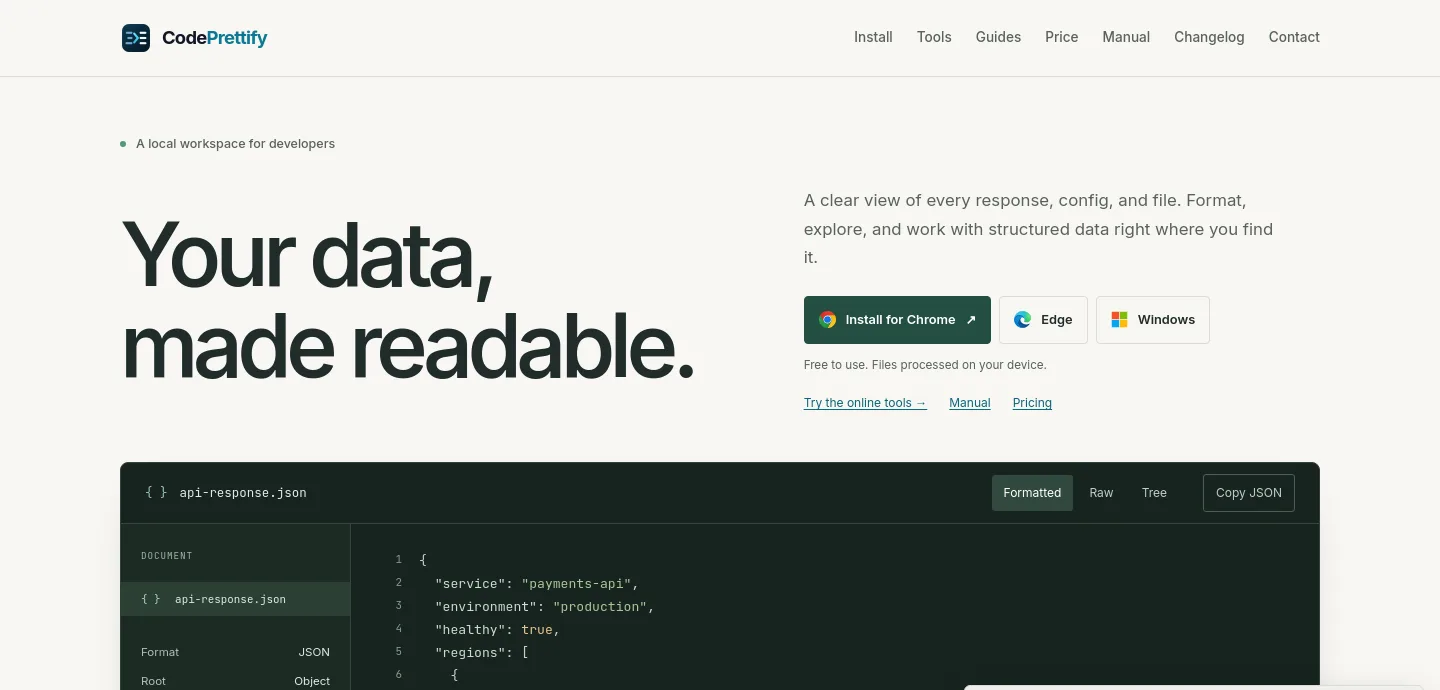Click the Format JSON property row

(236, 652)
